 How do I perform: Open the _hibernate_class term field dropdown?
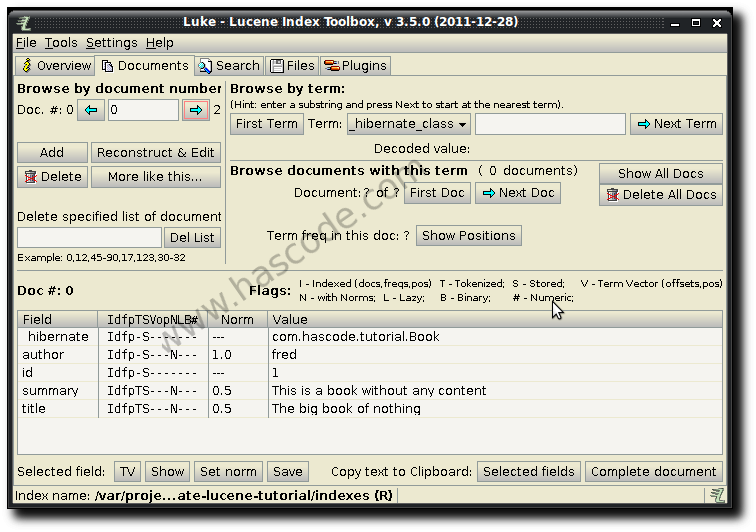pyautogui.click(x=408, y=124)
